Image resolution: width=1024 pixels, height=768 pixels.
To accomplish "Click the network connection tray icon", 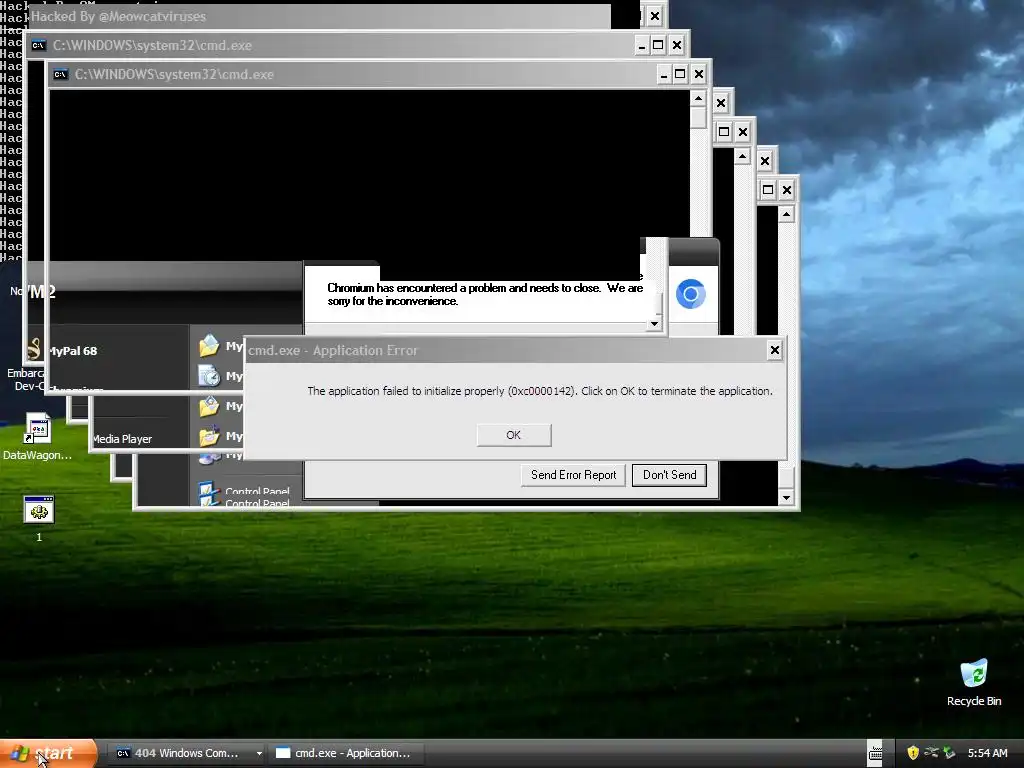I will tap(931, 753).
